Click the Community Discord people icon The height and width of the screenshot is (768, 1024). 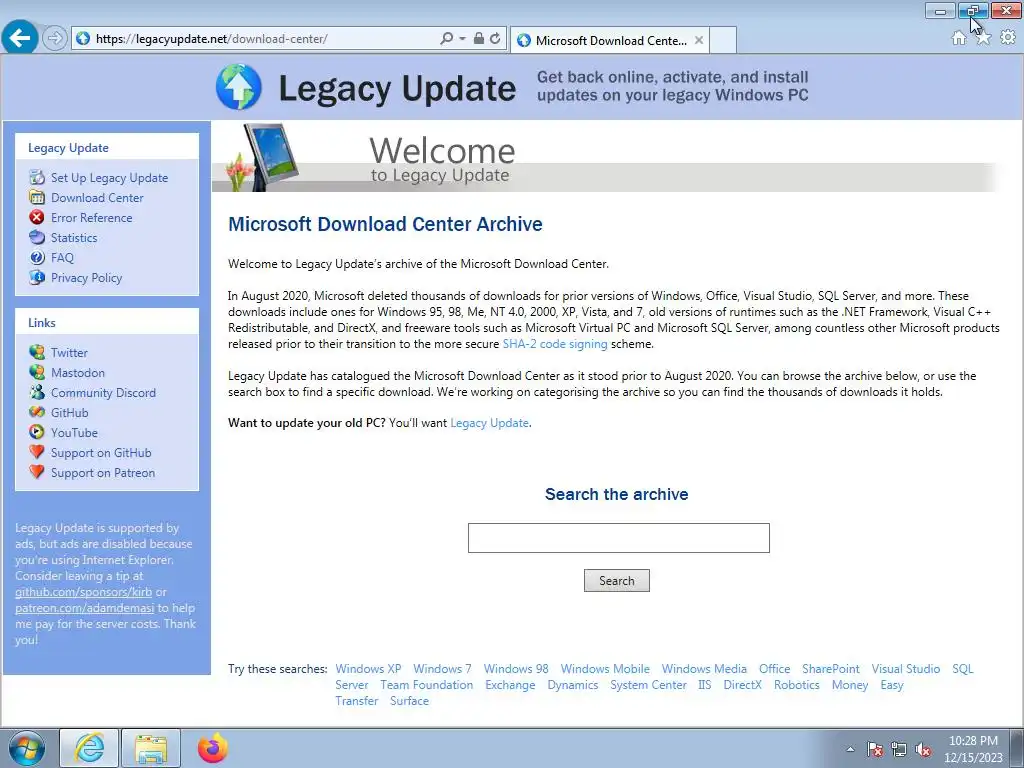[x=37, y=392]
